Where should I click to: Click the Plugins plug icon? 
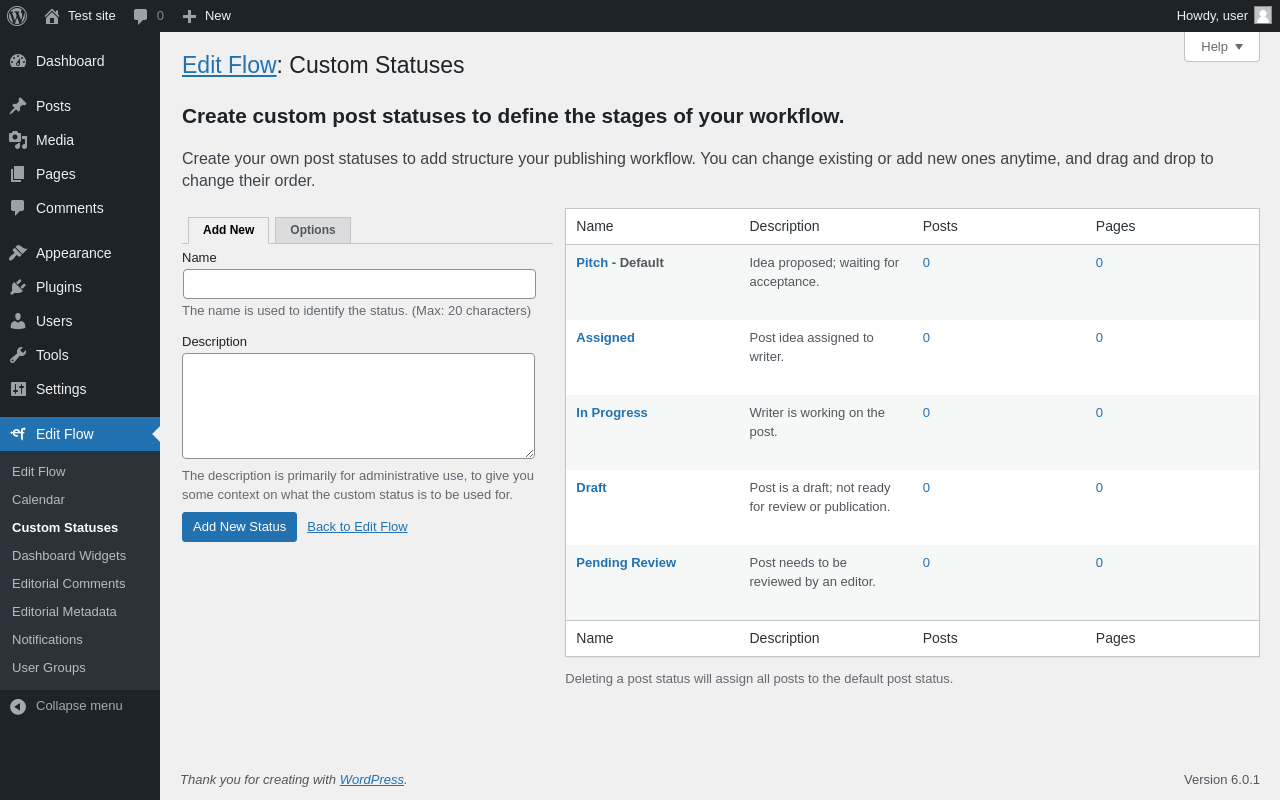point(18,287)
